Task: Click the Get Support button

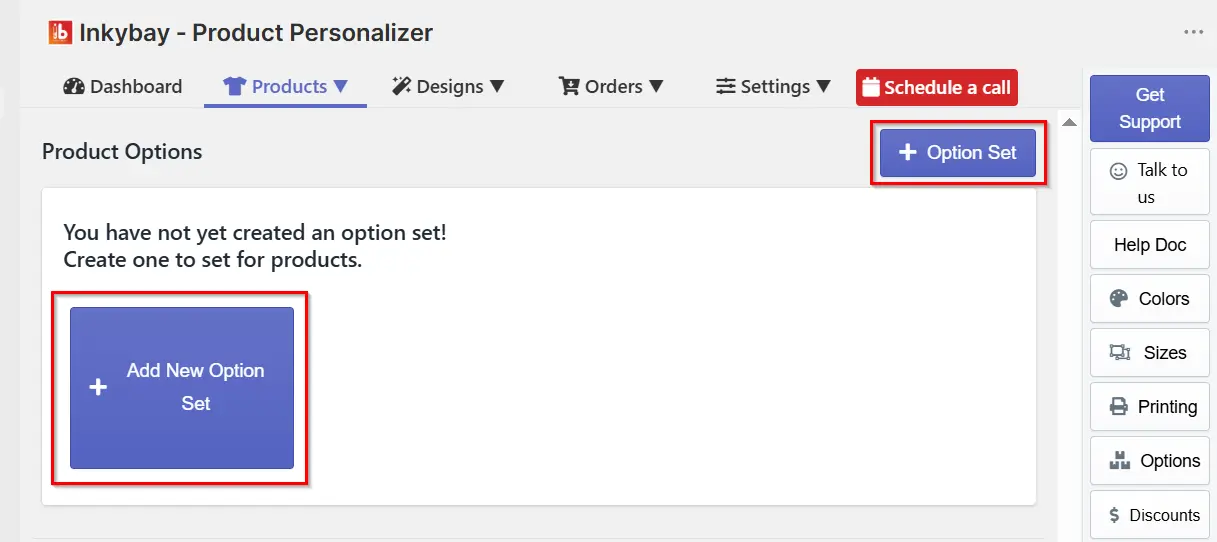Action: pyautogui.click(x=1150, y=108)
